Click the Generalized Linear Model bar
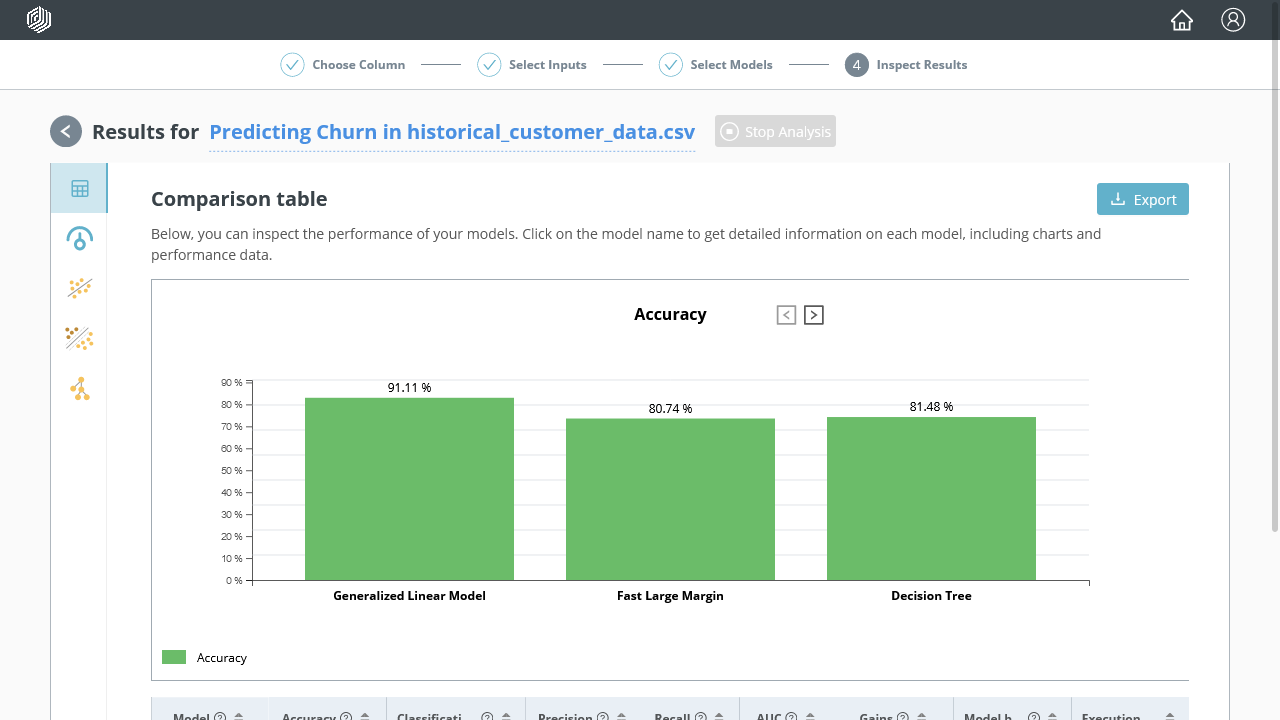 (409, 489)
